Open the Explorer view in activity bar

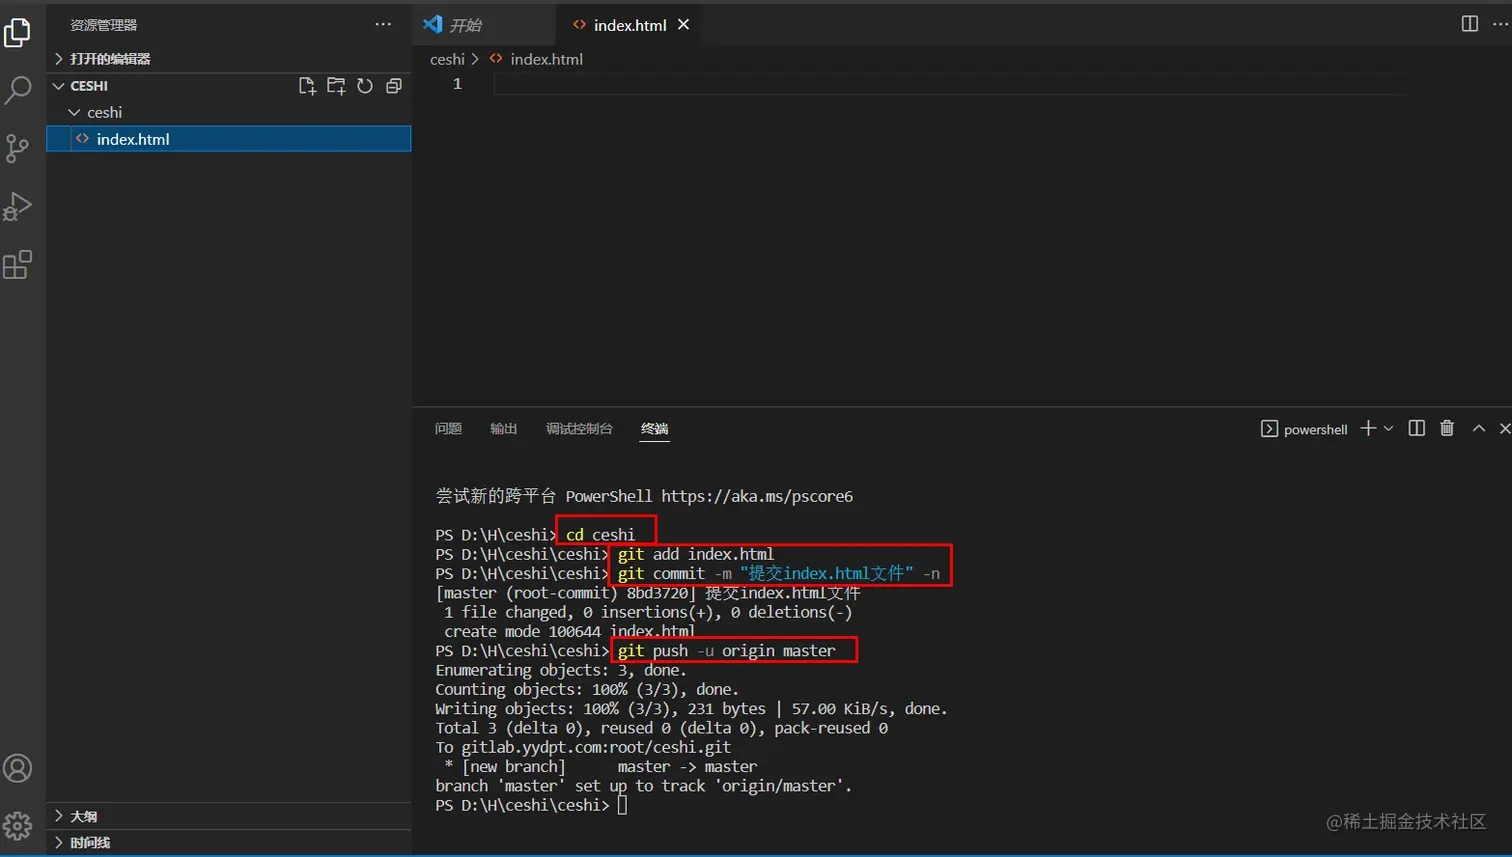tap(18, 33)
